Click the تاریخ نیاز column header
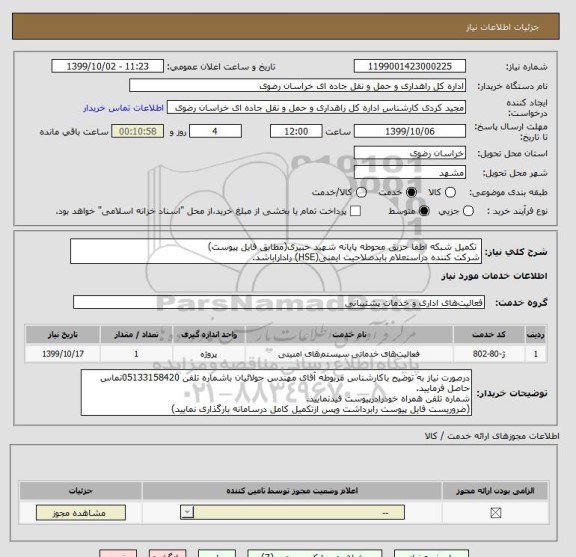Screen dimensions: 576x557 click(63, 334)
